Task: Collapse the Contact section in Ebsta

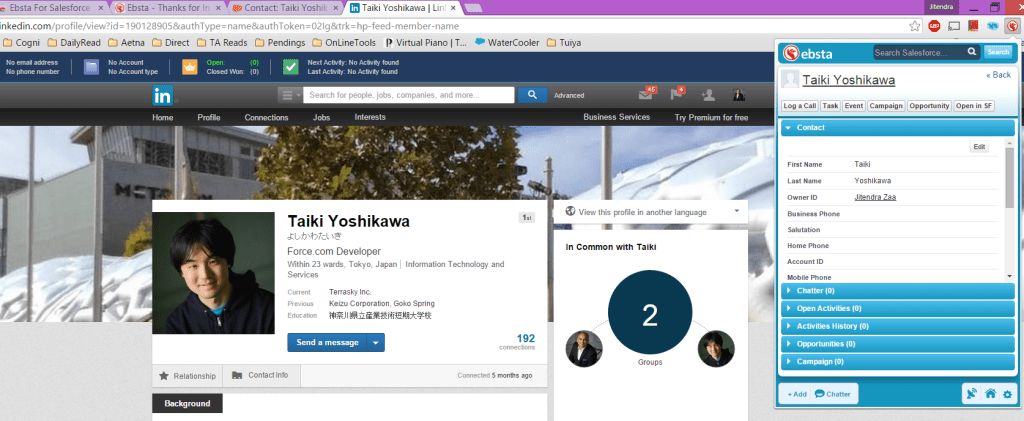Action: 897,128
